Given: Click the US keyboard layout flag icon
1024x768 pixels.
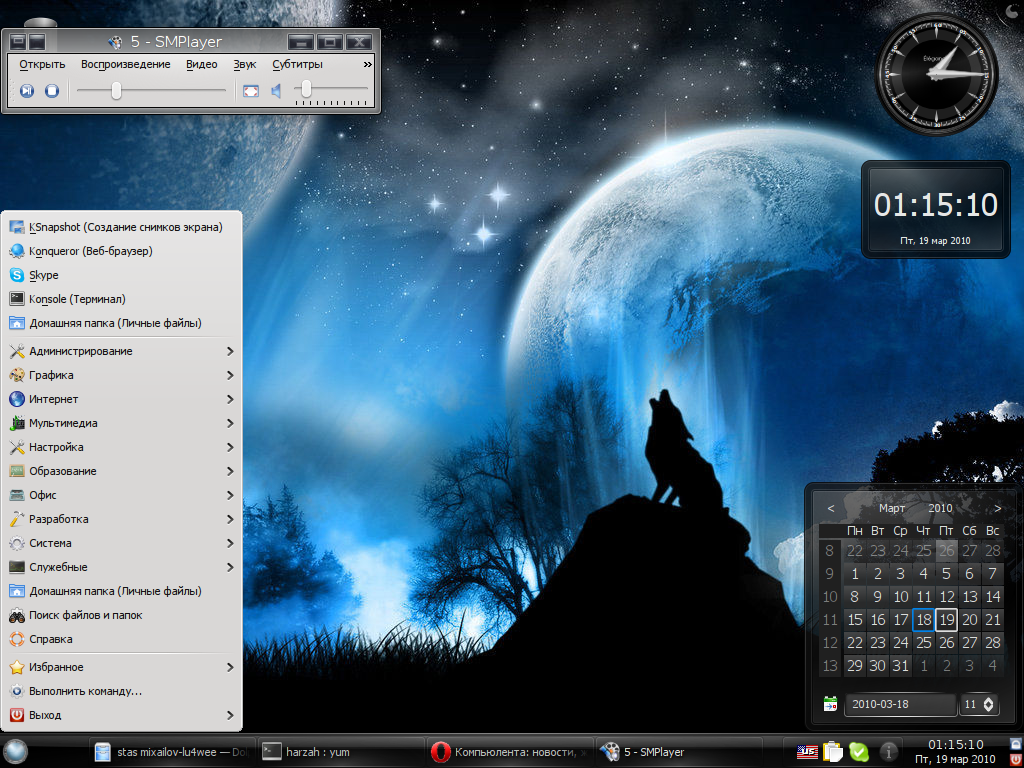Looking at the screenshot, I should tap(807, 752).
